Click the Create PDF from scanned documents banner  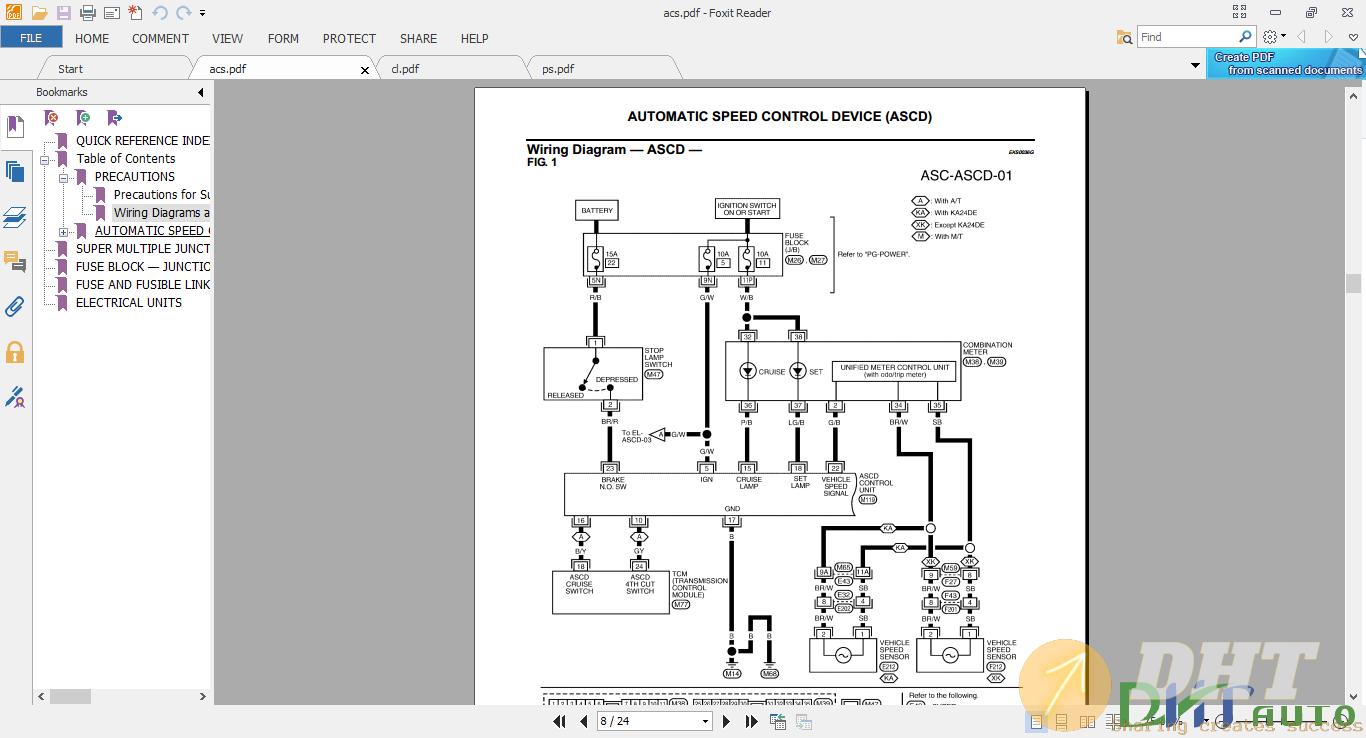tap(1286, 64)
